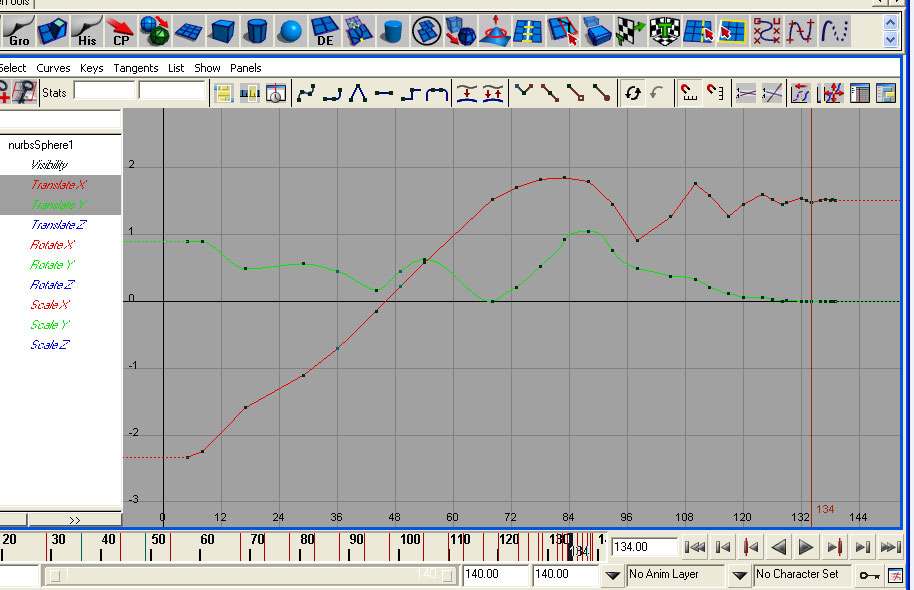Click the History (His) shelf icon
Image resolution: width=914 pixels, height=590 pixels.
point(86,31)
